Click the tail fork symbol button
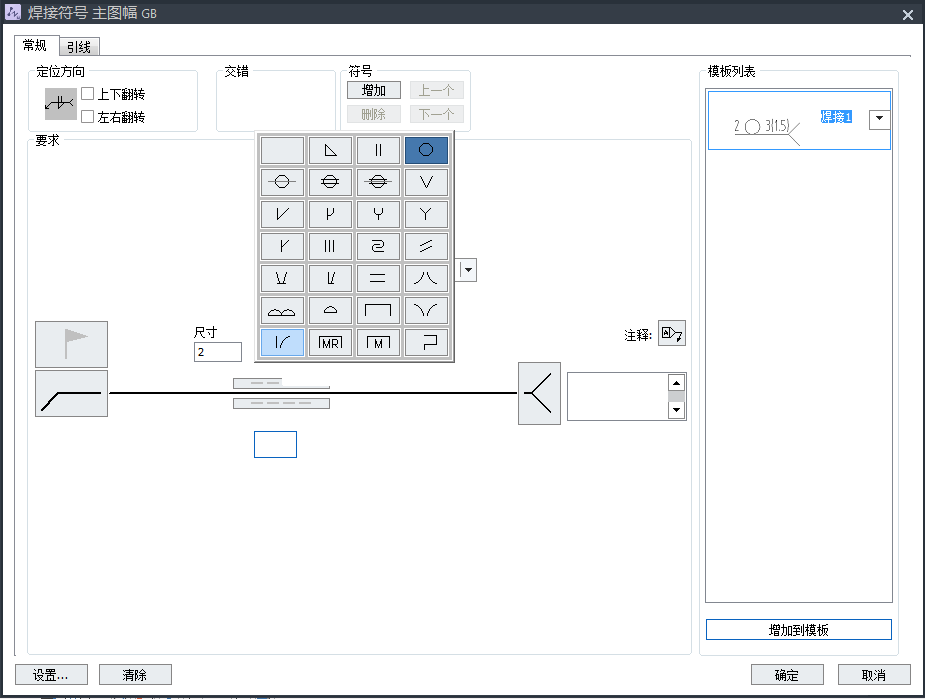Screen dimensions: 925x699 pyautogui.click(x=539, y=393)
